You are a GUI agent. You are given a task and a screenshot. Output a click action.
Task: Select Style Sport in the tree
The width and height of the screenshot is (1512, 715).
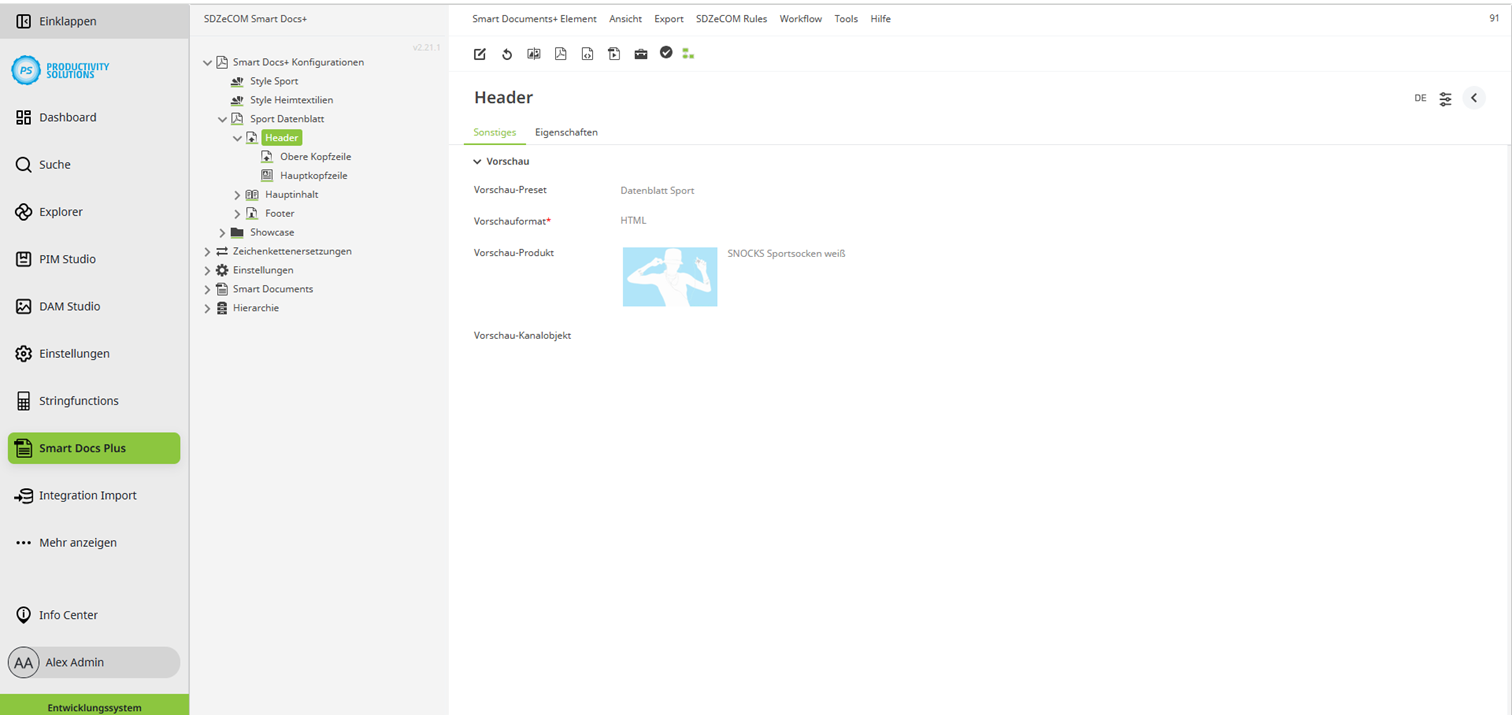coord(274,81)
